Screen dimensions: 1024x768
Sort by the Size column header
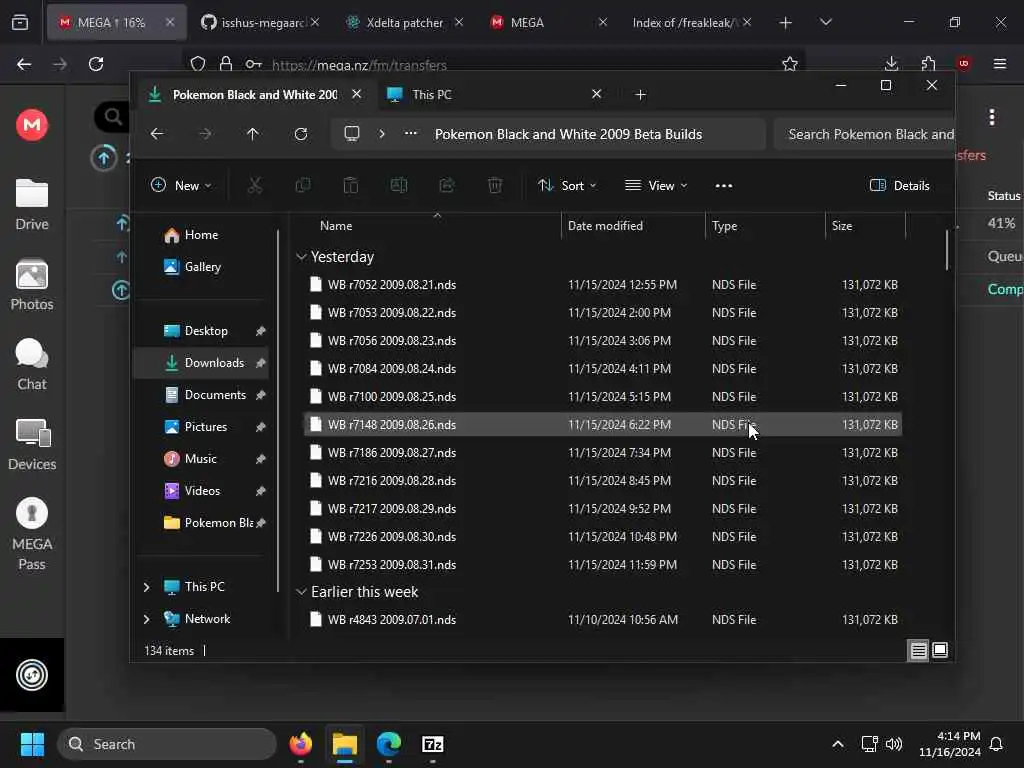(842, 226)
